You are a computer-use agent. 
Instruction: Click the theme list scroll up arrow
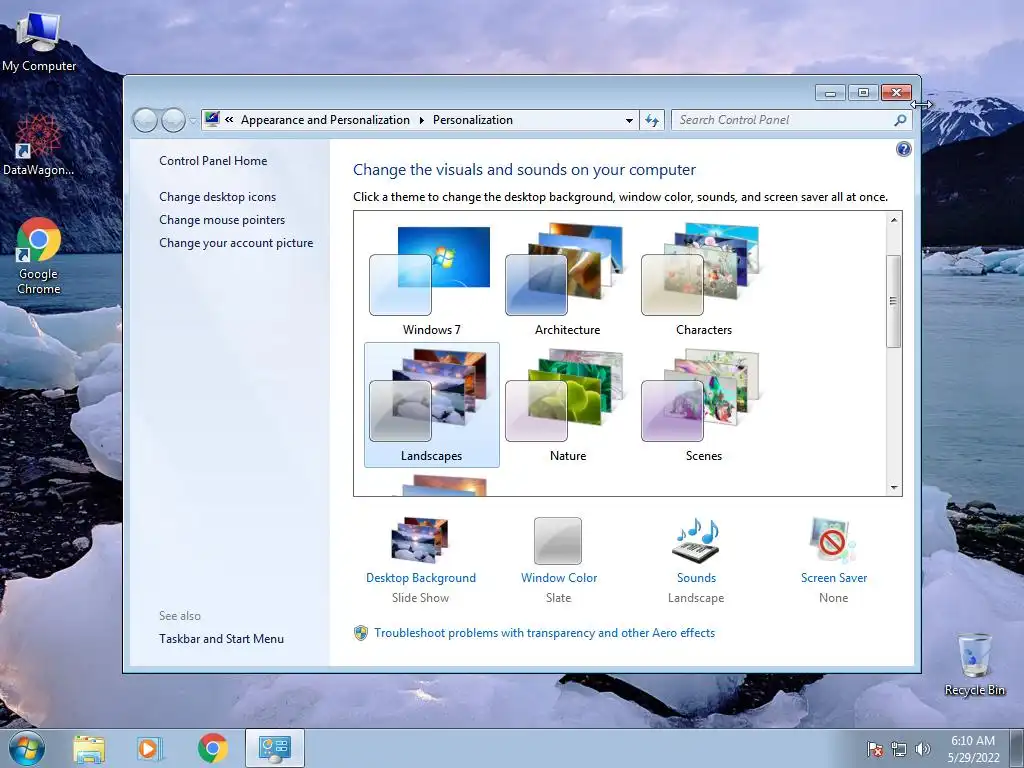click(894, 220)
